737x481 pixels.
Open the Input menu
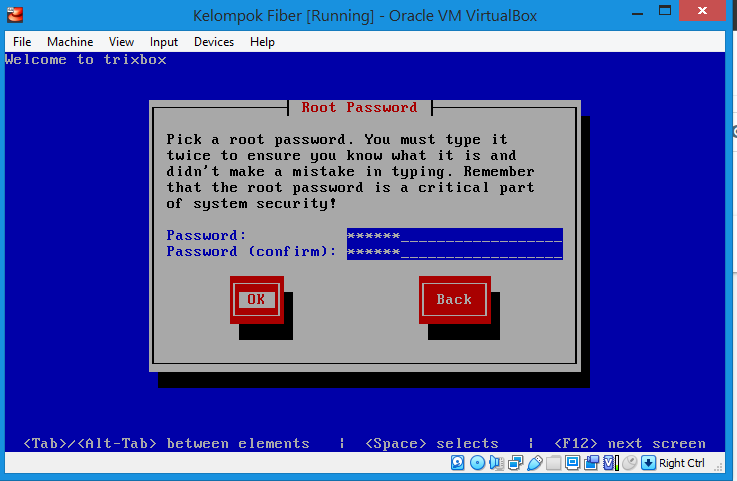pyautogui.click(x=164, y=42)
